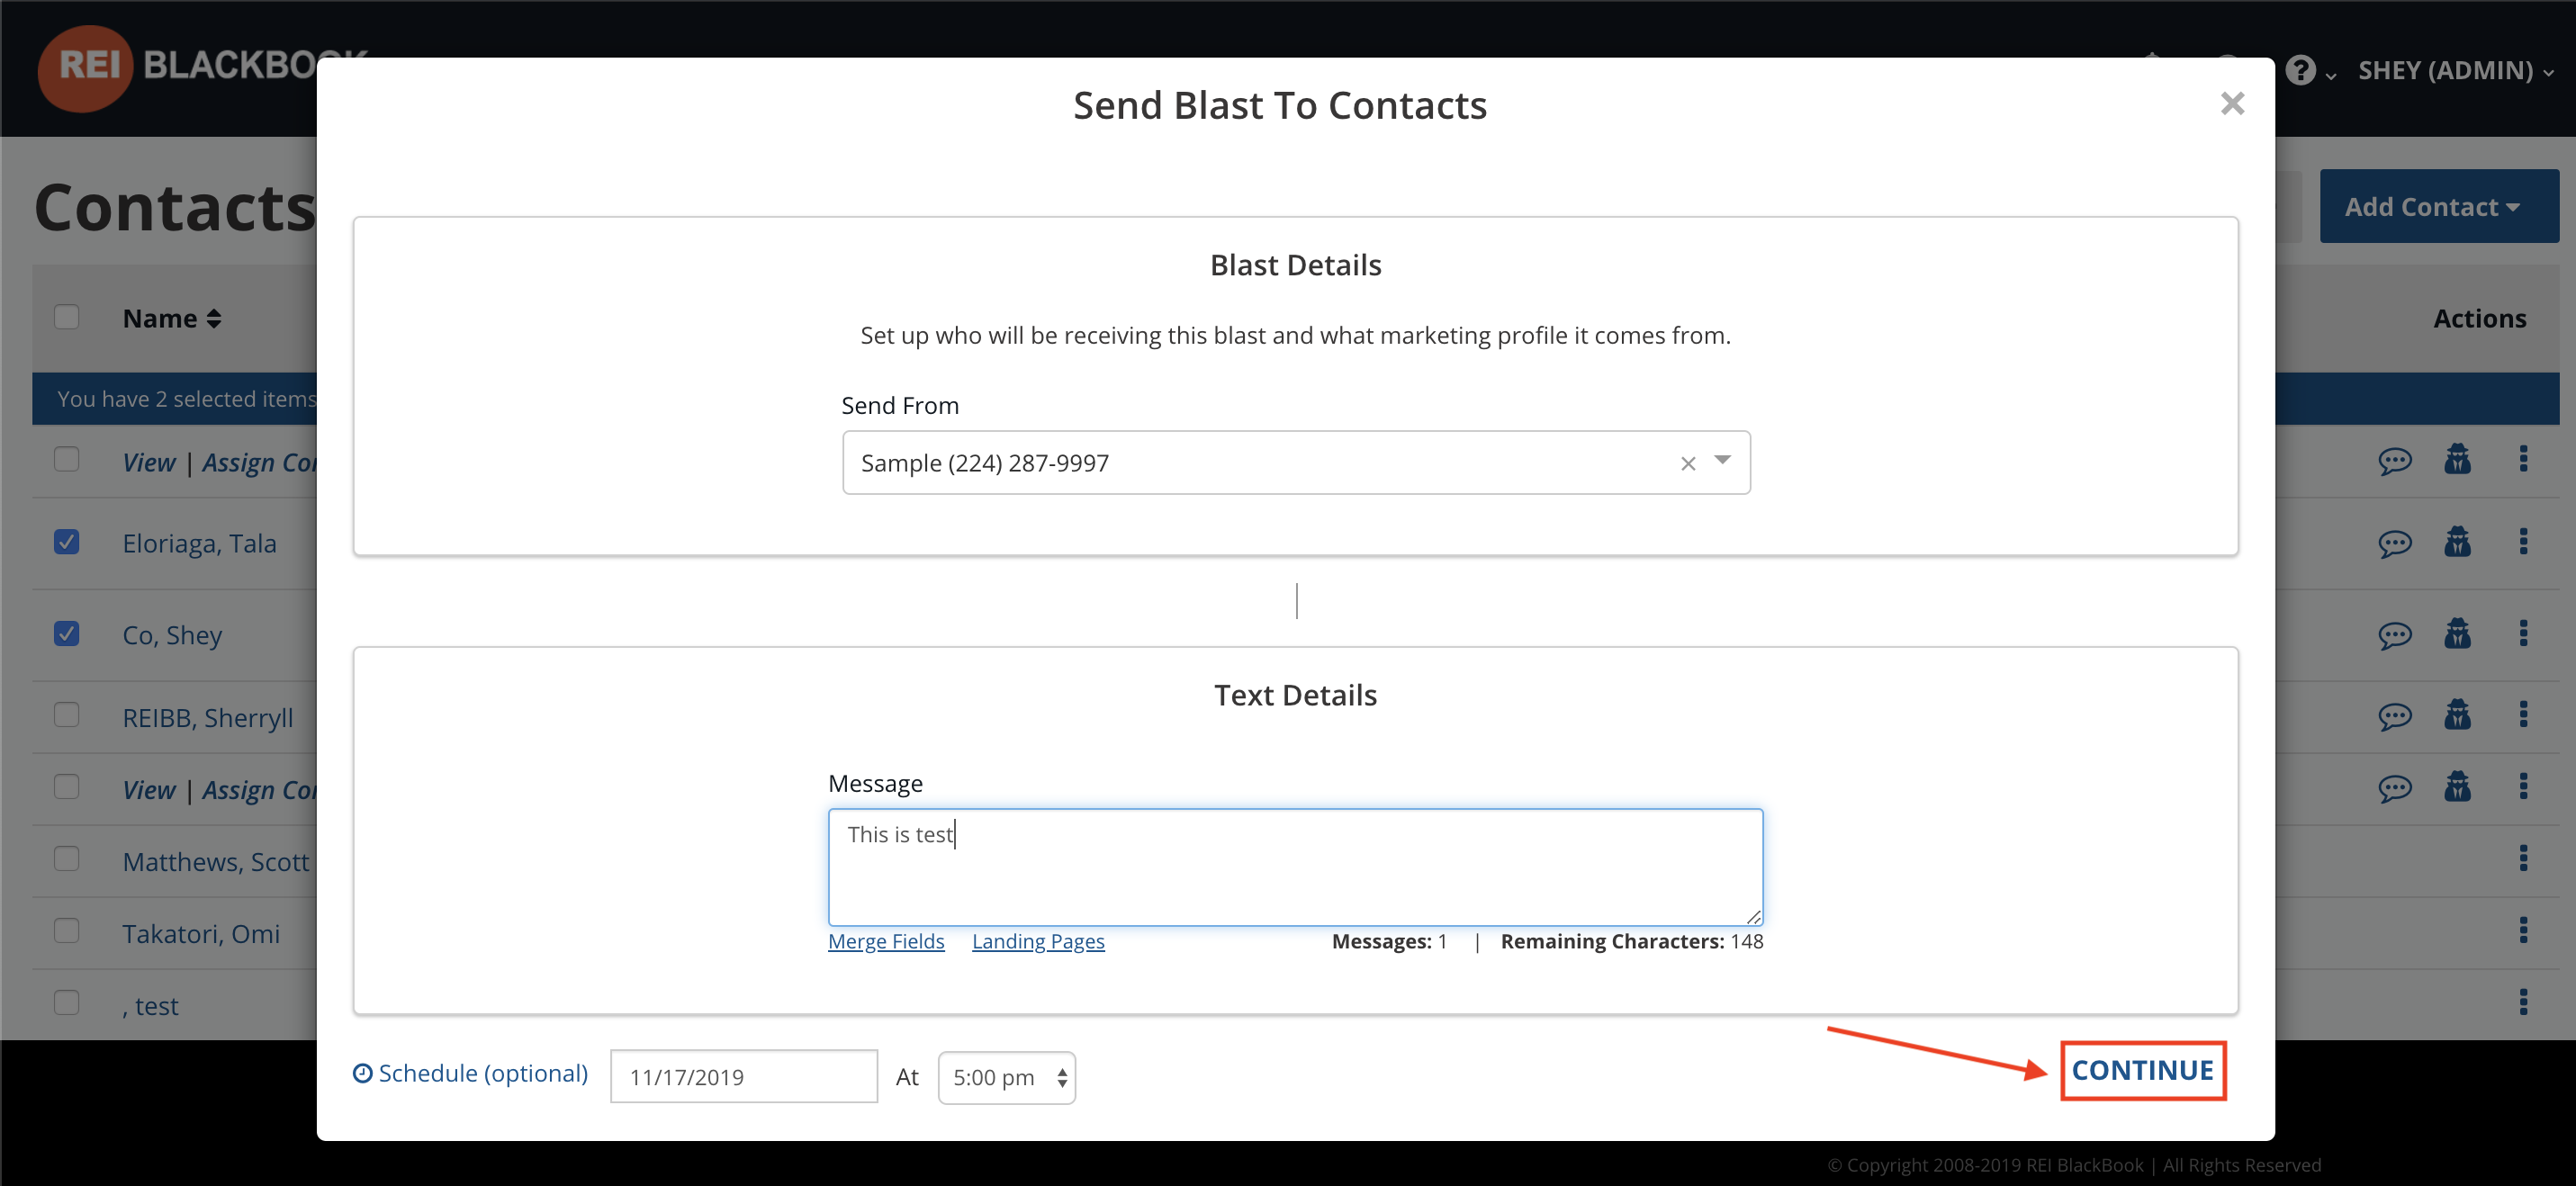
Task: Check the REIBB, Sherryll checkbox
Action: click(x=66, y=715)
